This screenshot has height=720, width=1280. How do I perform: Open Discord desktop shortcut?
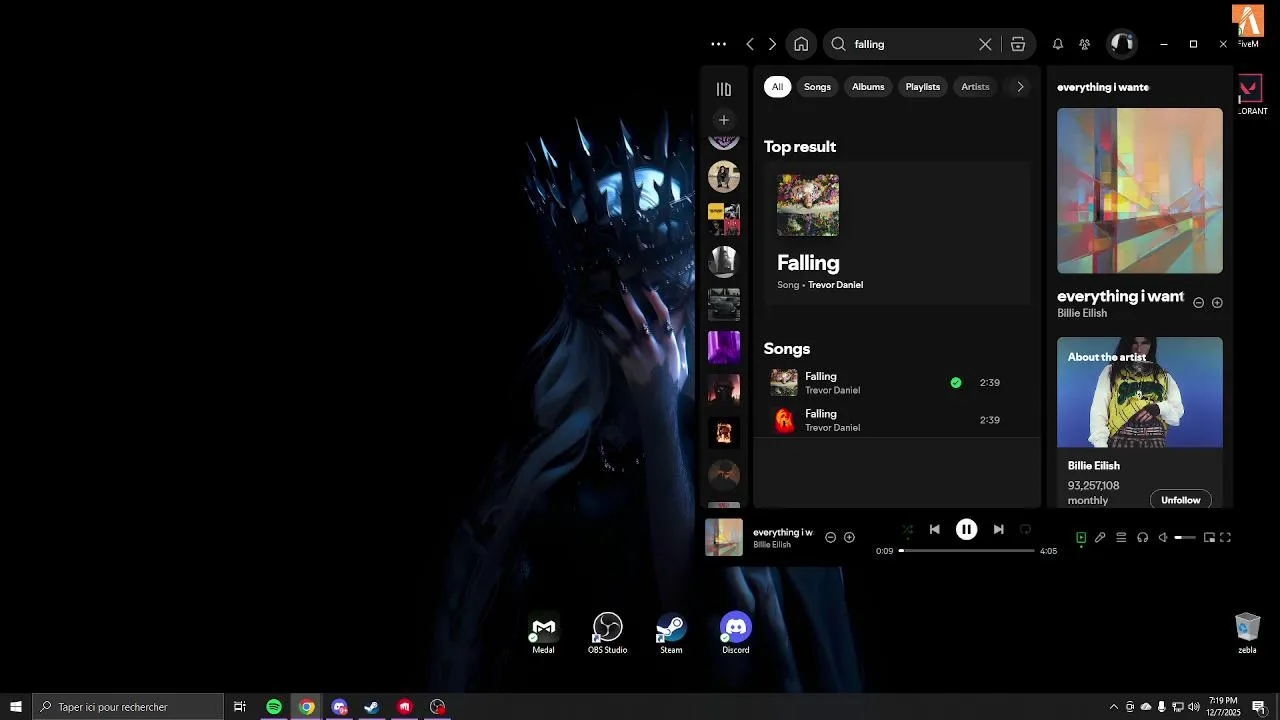(x=735, y=634)
